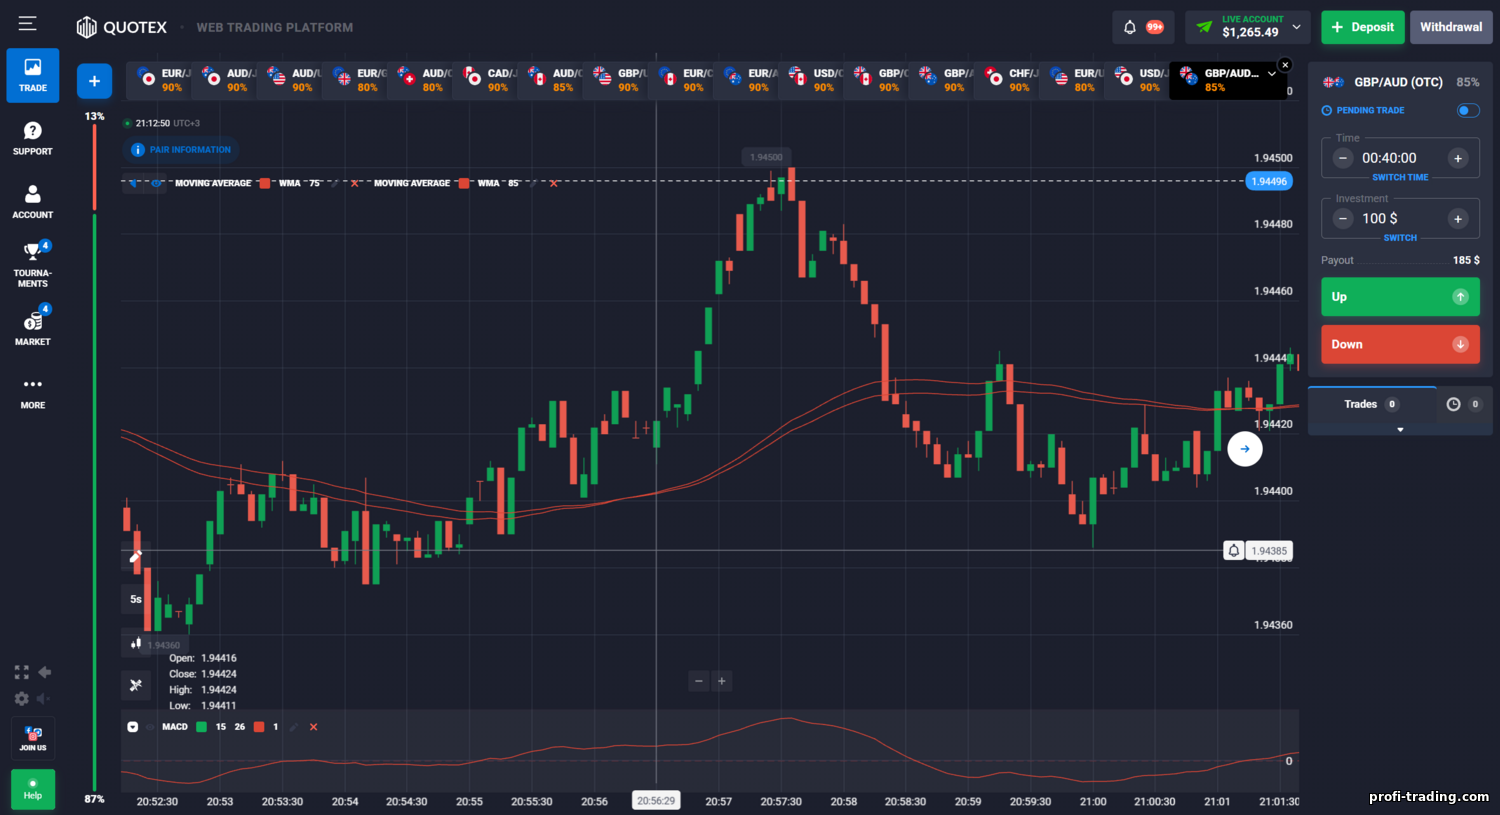
Task: Click the gray back arrow icon
Action: pyautogui.click(x=44, y=672)
